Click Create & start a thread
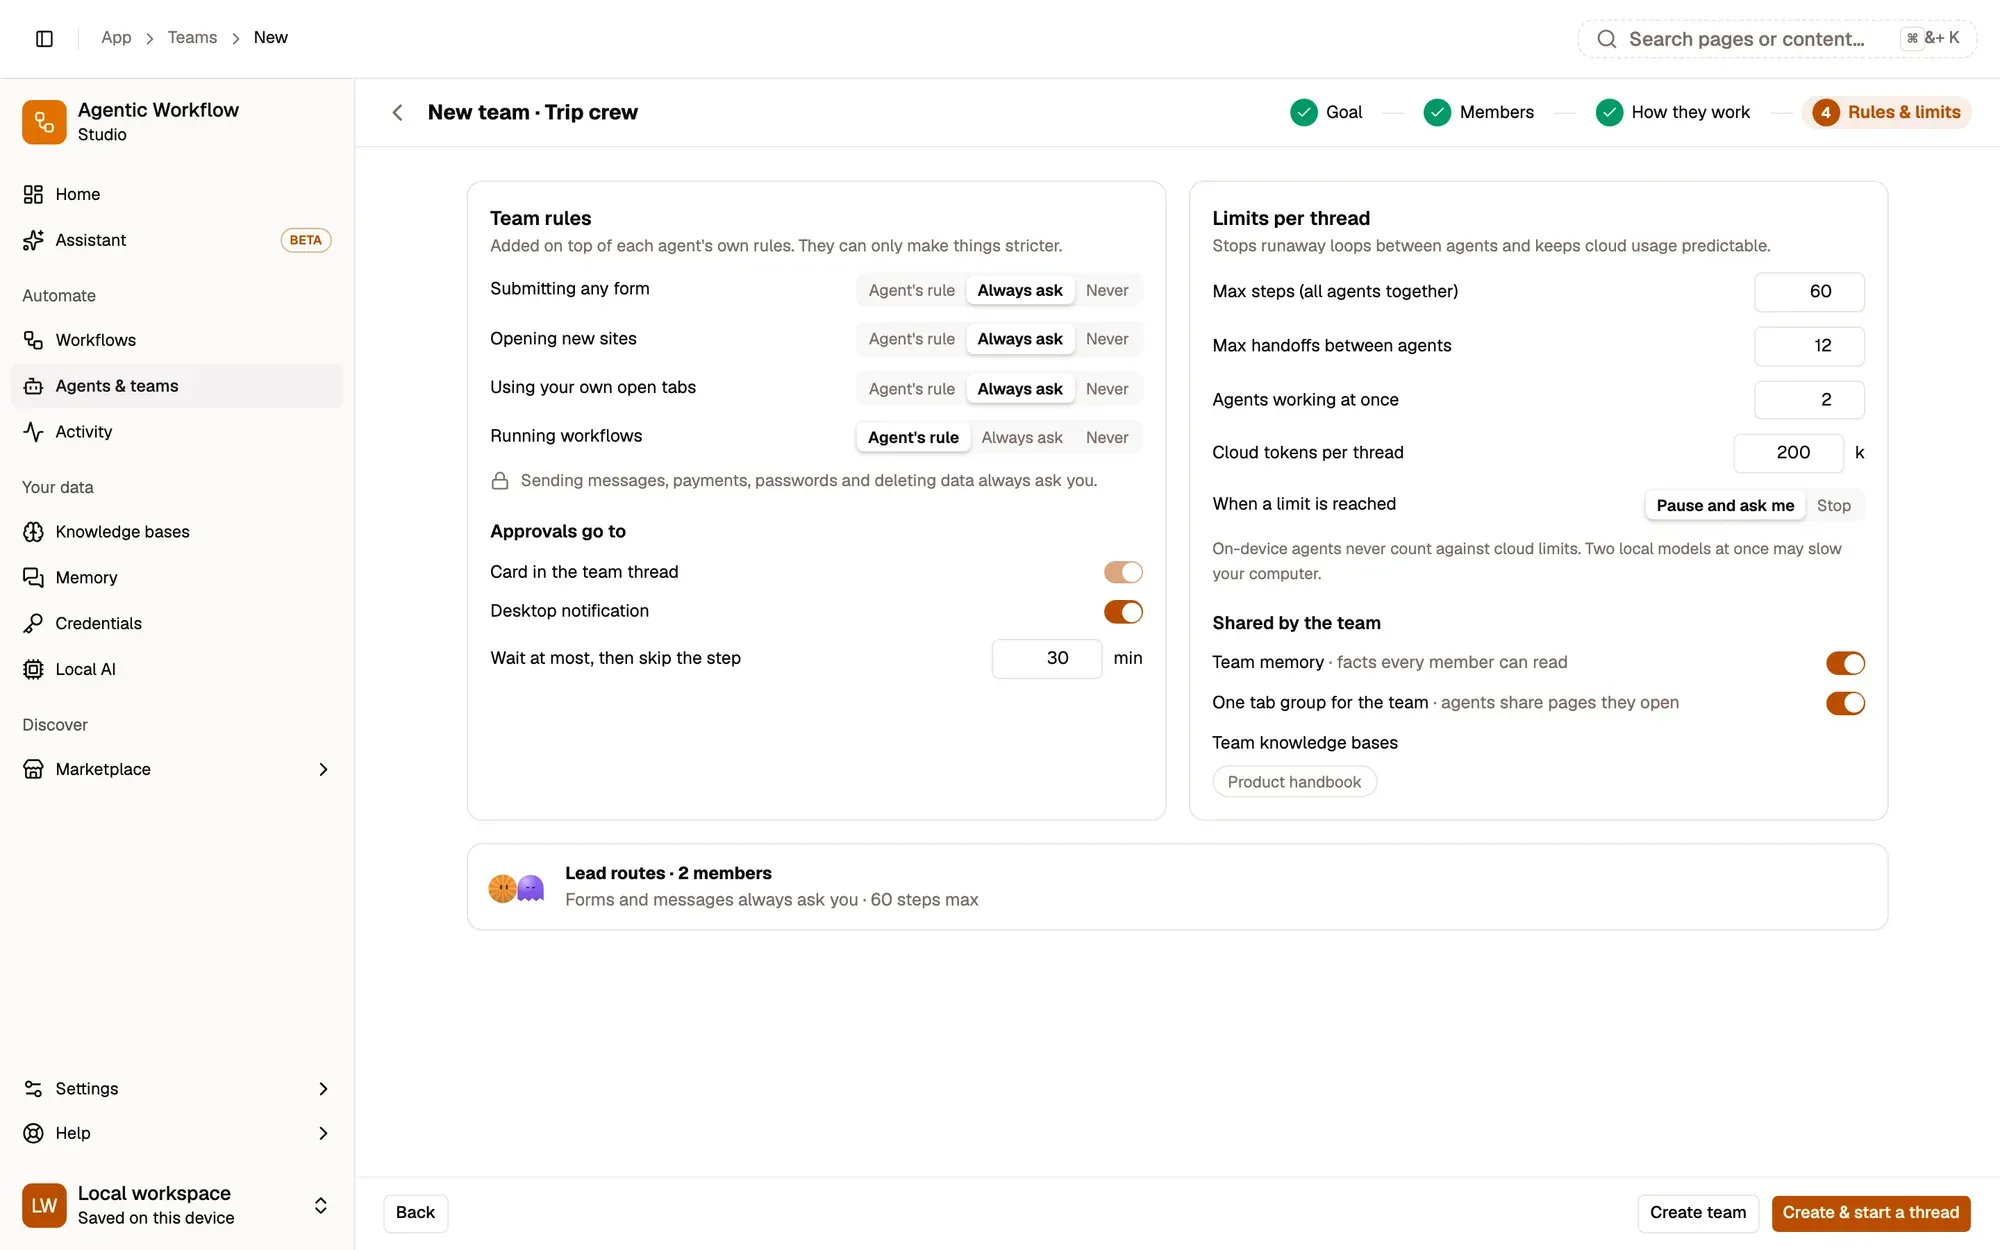 1870,1213
